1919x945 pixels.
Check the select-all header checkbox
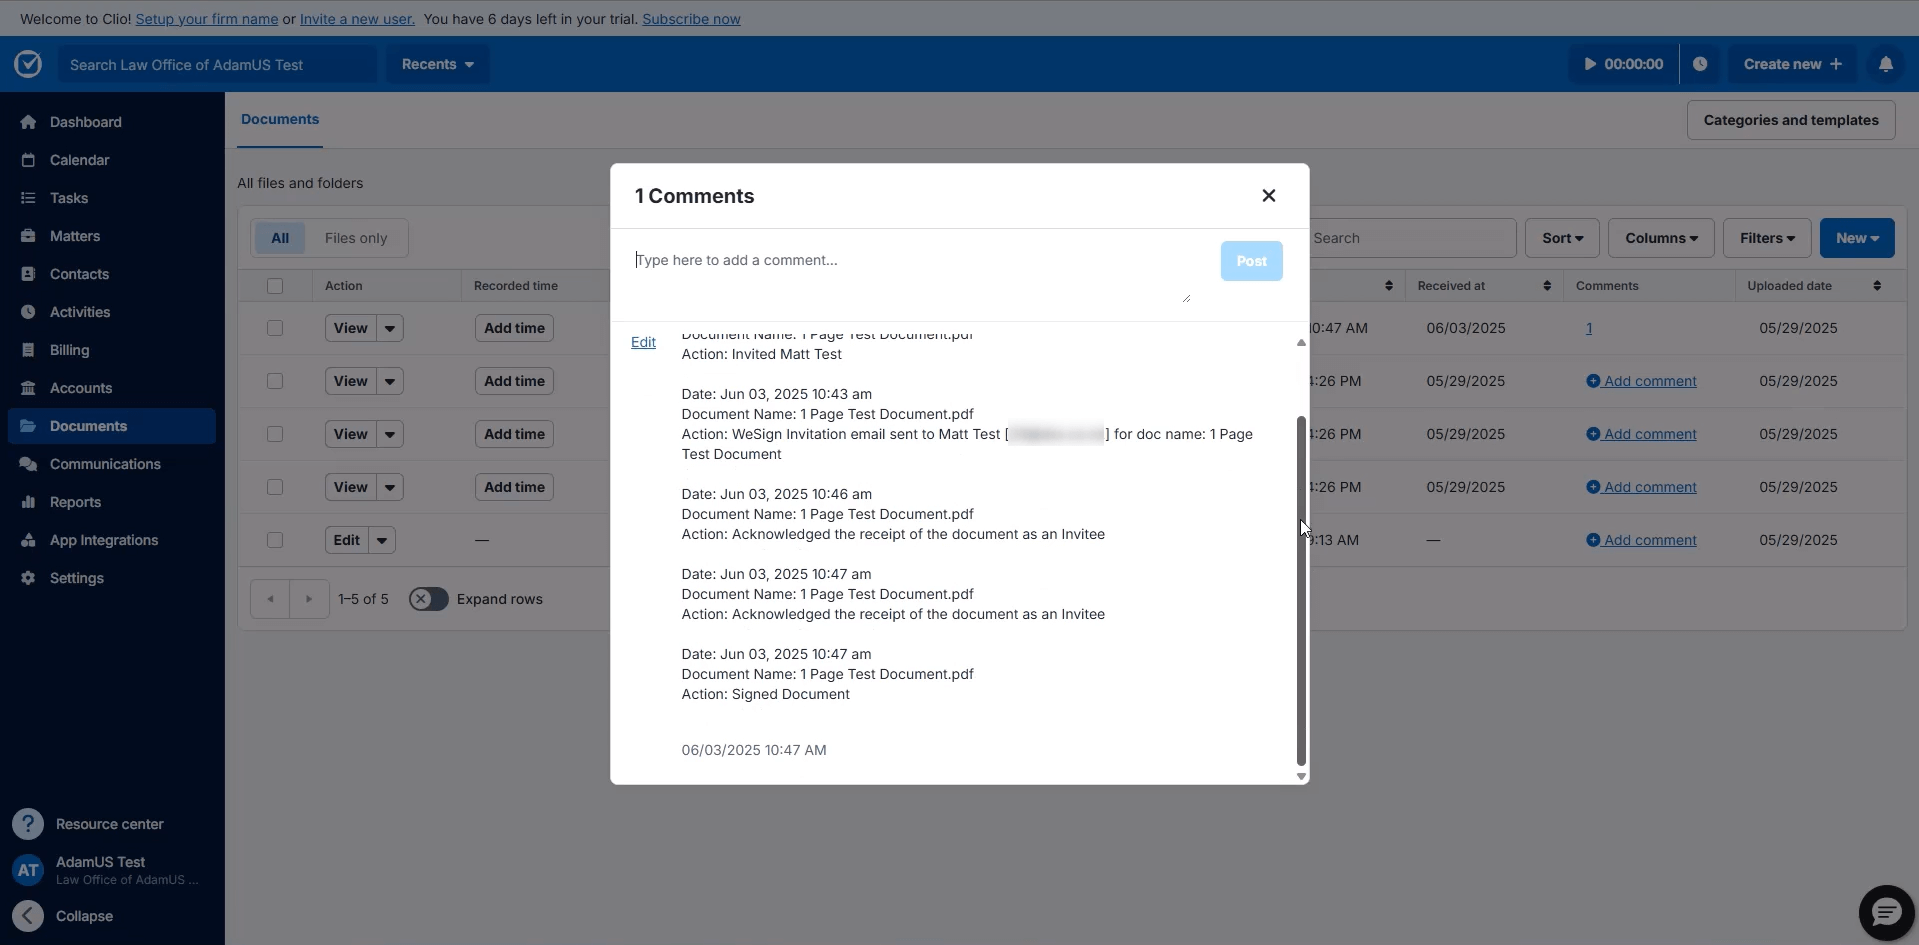tap(275, 286)
